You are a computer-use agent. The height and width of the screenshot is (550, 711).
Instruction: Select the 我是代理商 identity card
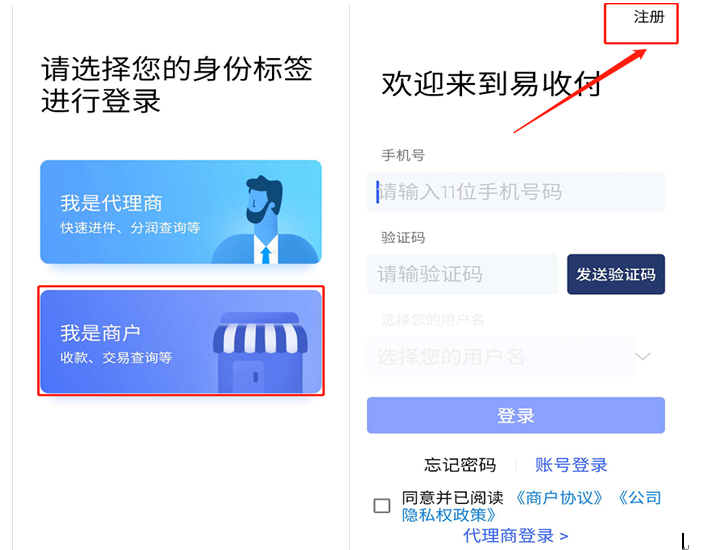(181, 212)
